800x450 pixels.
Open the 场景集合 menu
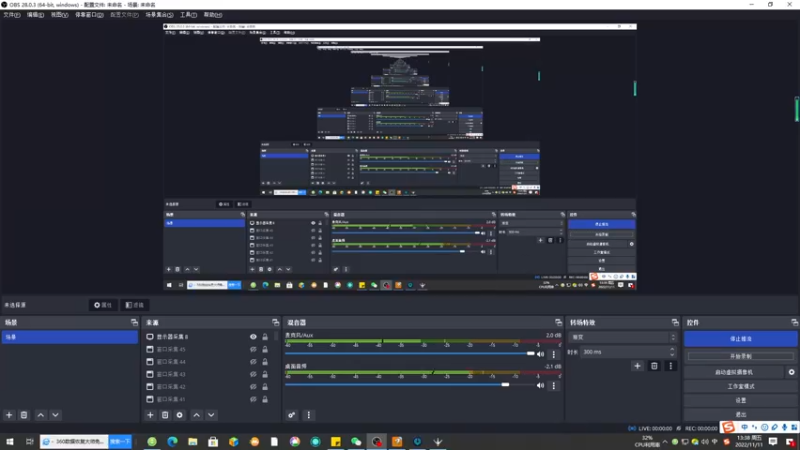(x=159, y=15)
